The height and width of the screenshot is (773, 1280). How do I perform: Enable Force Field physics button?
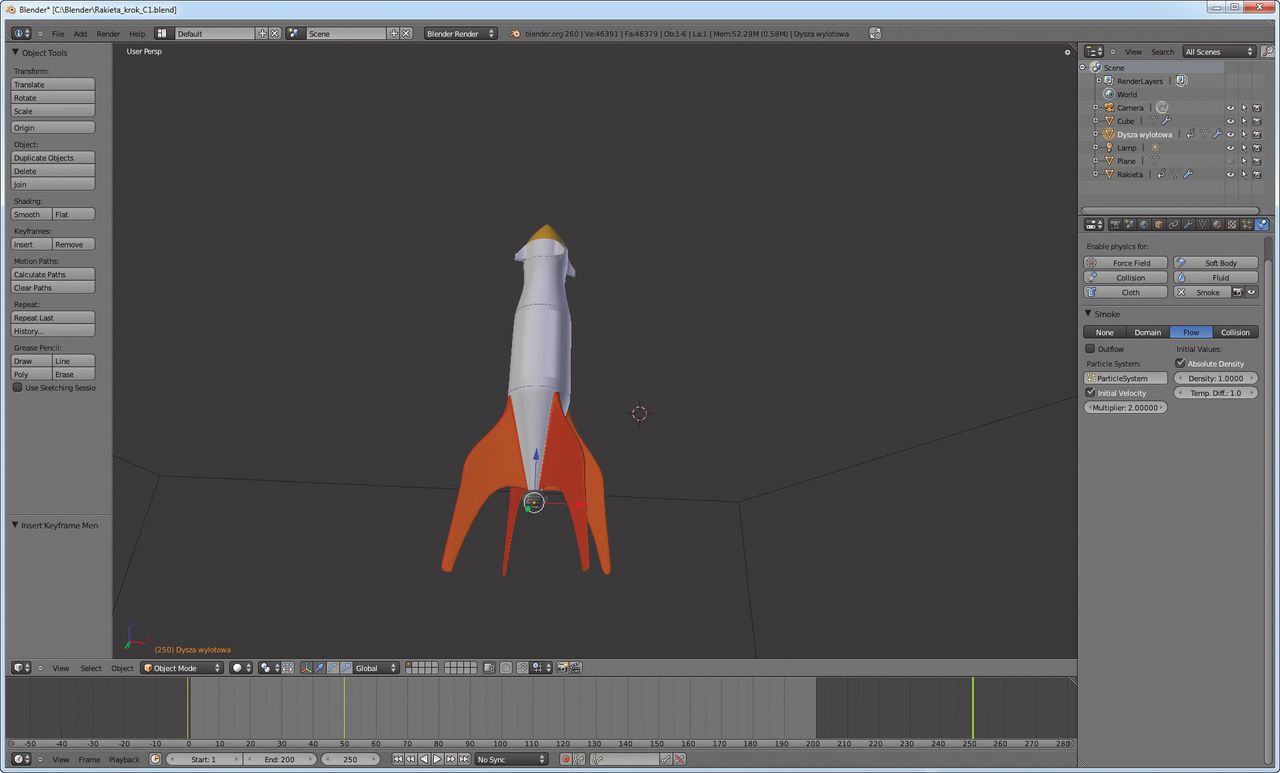coord(1125,263)
